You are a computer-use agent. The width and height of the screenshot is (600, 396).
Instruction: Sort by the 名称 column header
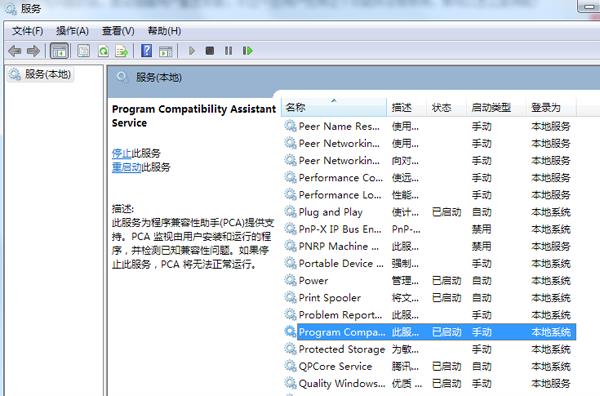(x=334, y=108)
